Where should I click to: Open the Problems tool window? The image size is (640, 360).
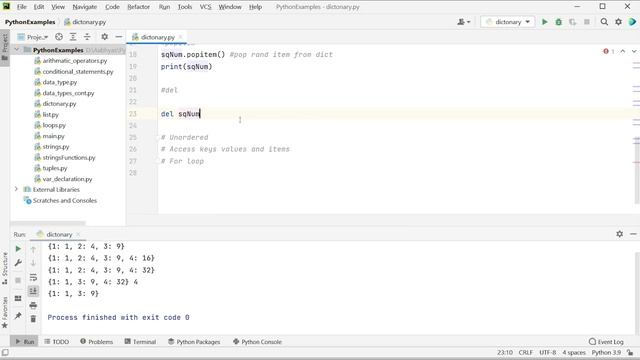pos(96,342)
